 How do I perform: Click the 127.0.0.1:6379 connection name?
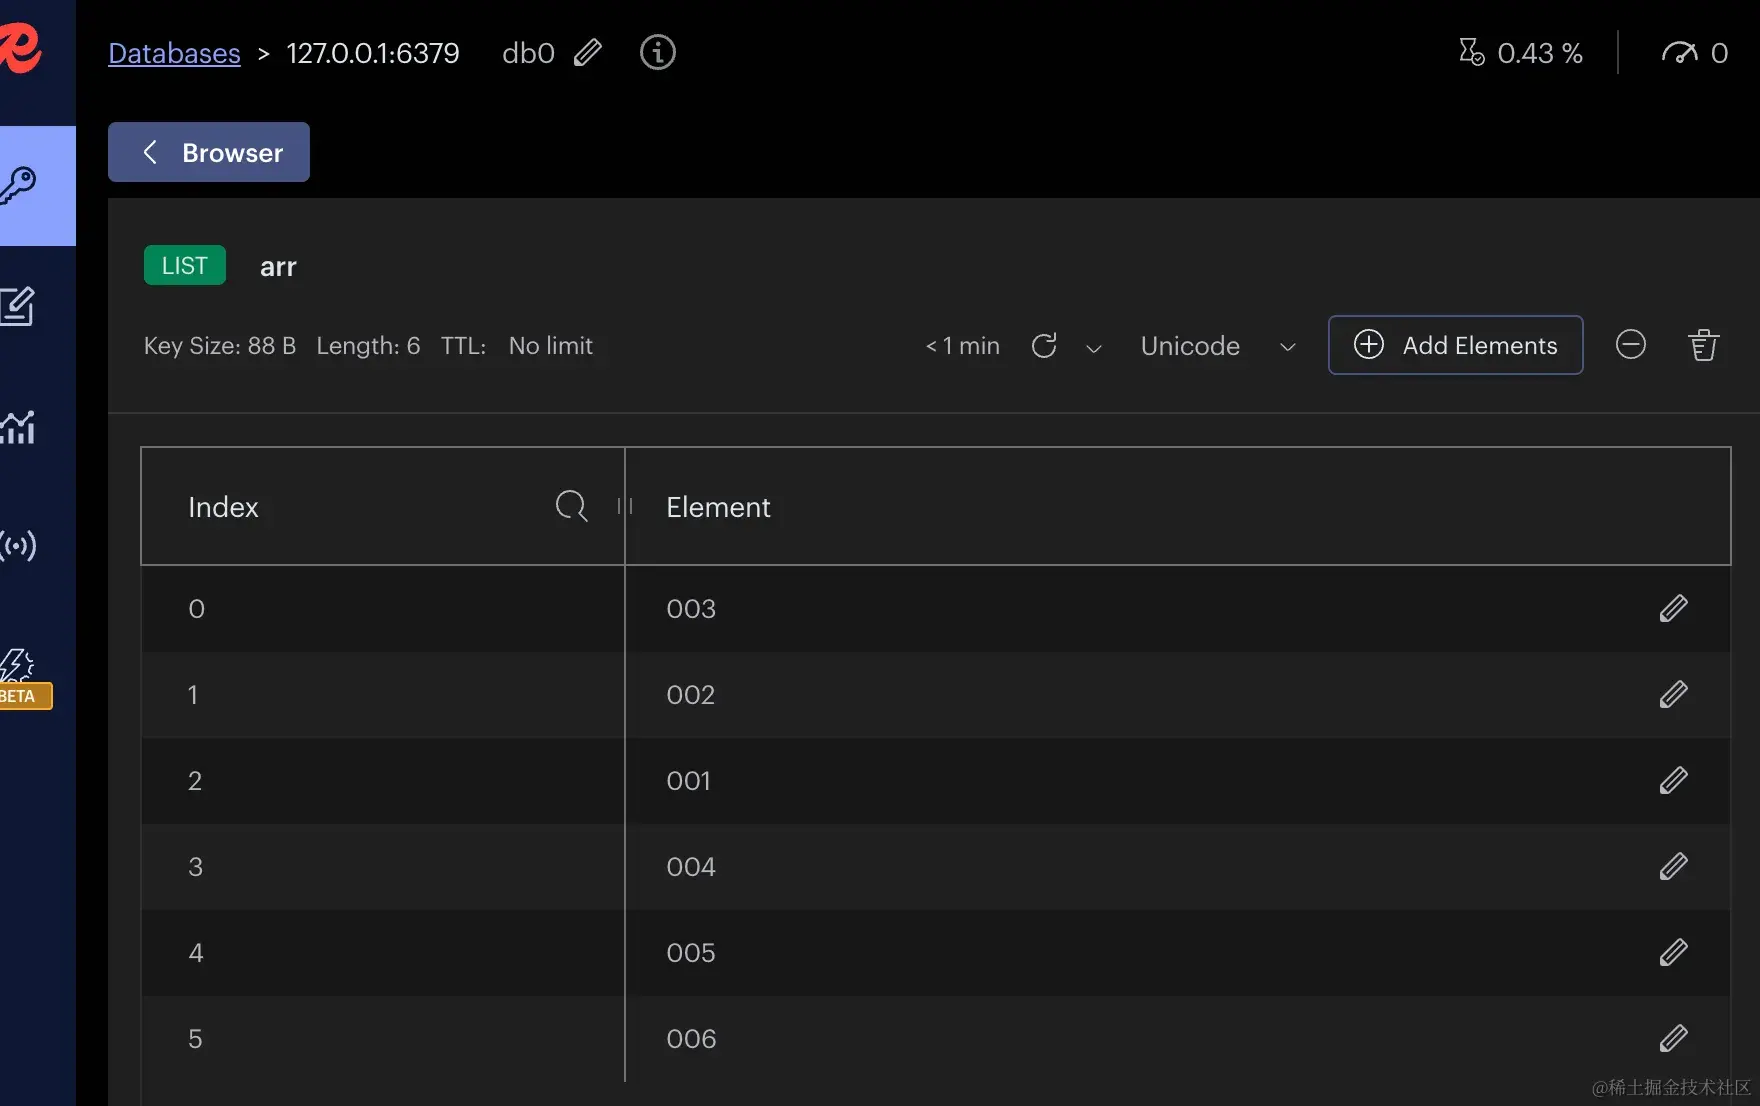pos(373,53)
